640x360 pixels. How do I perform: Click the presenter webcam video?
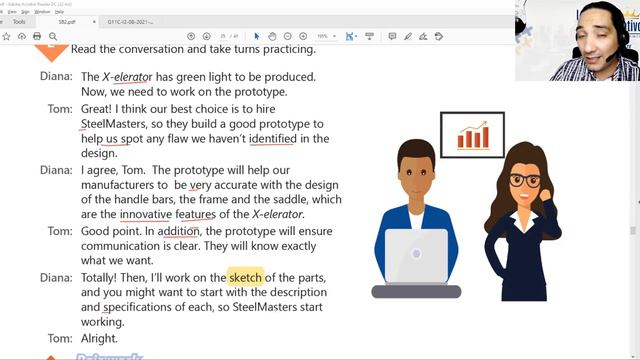[x=577, y=40]
